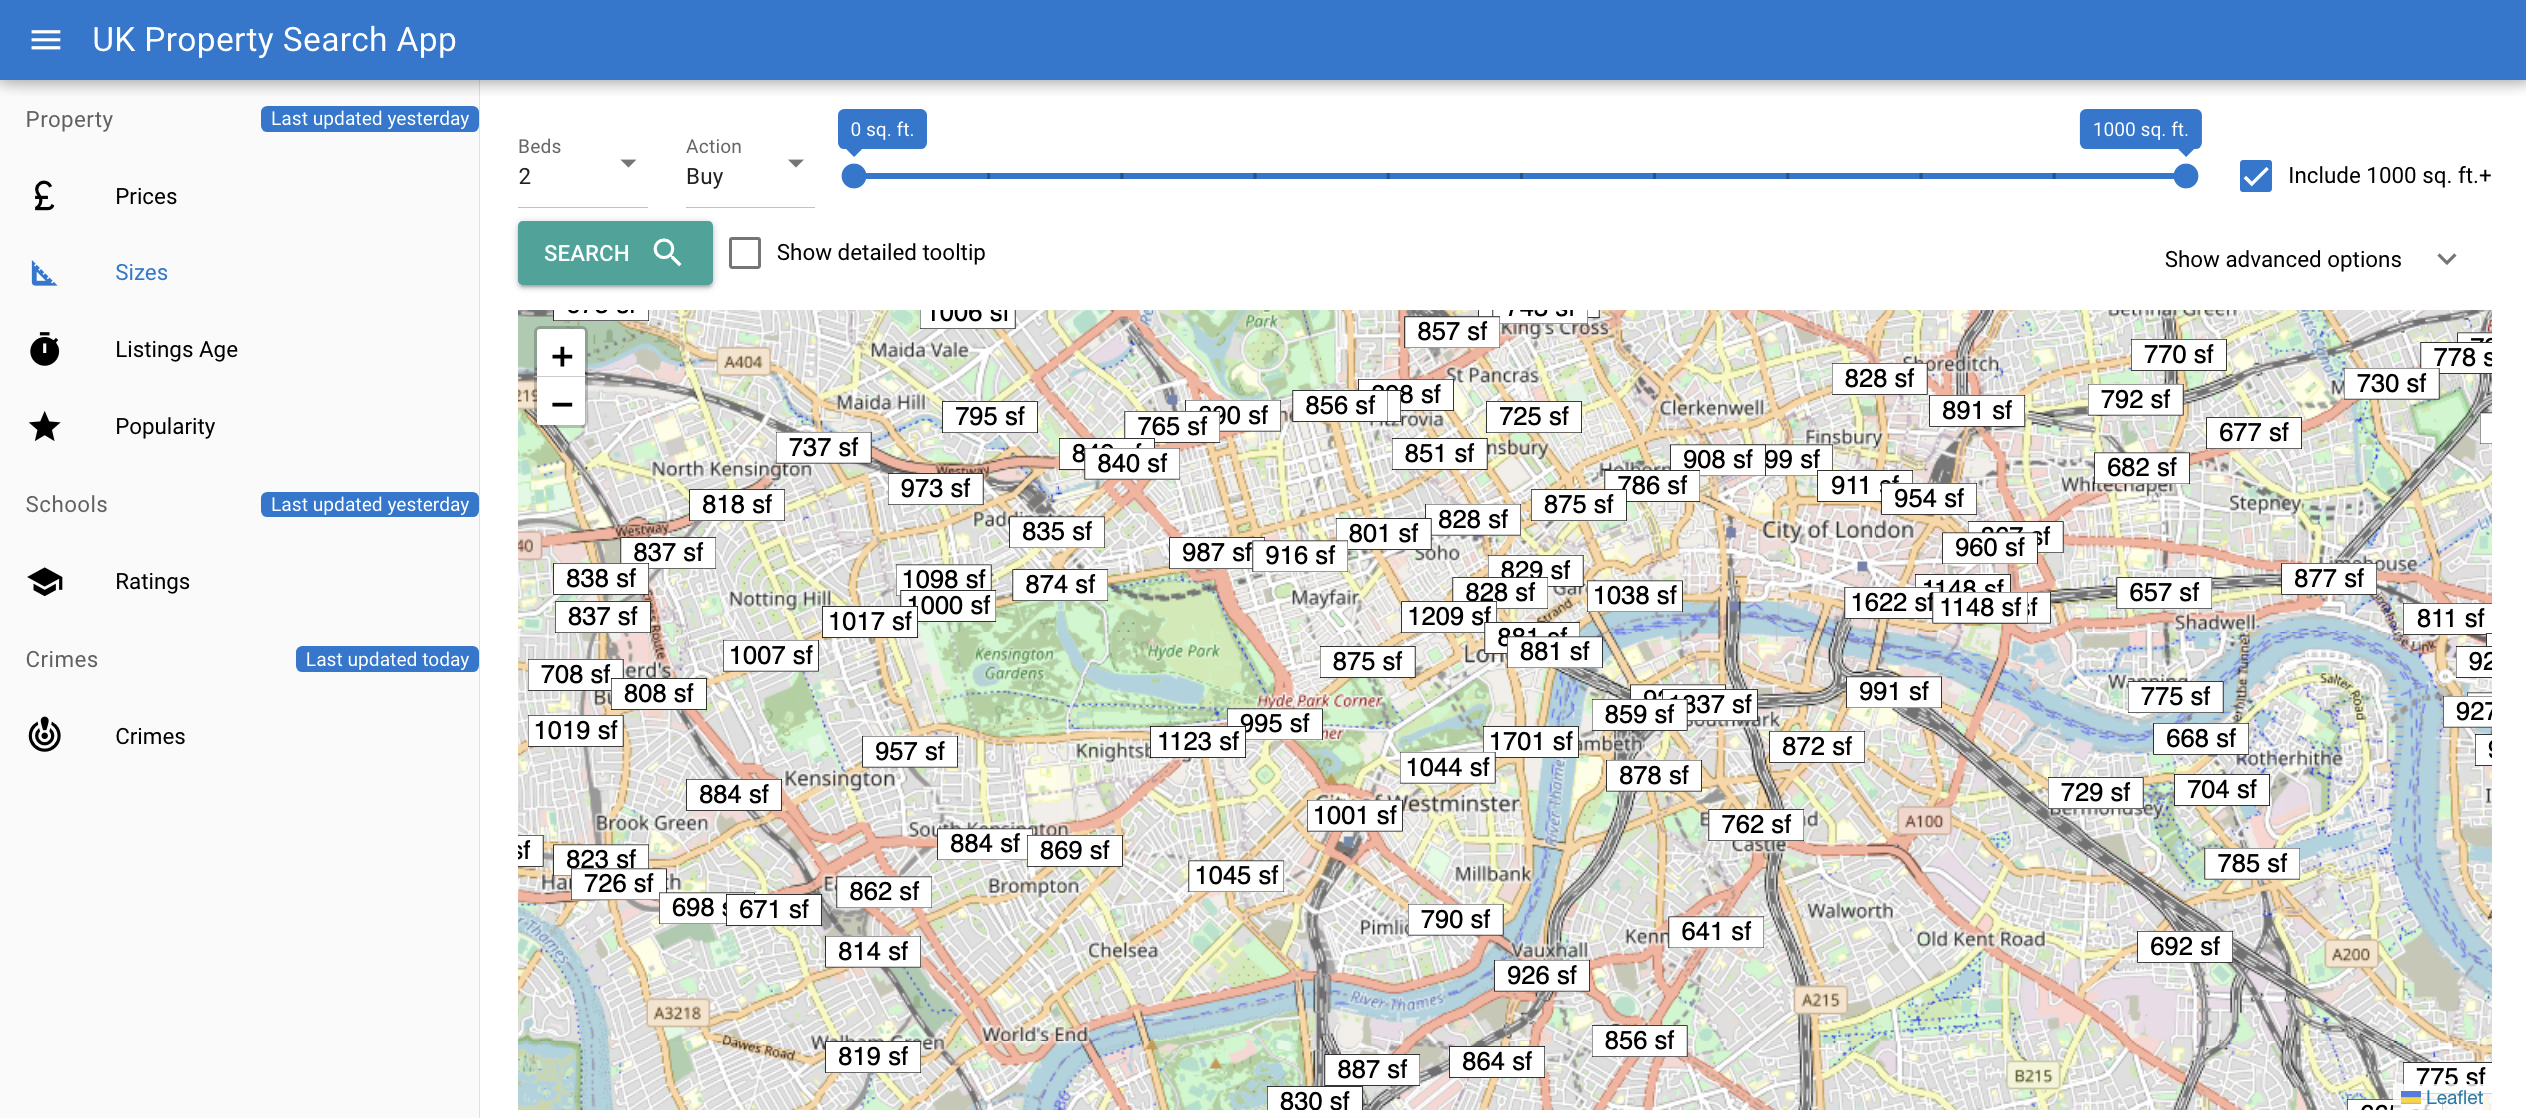
Task: Click the Leaflet attribution link
Action: click(2453, 1098)
